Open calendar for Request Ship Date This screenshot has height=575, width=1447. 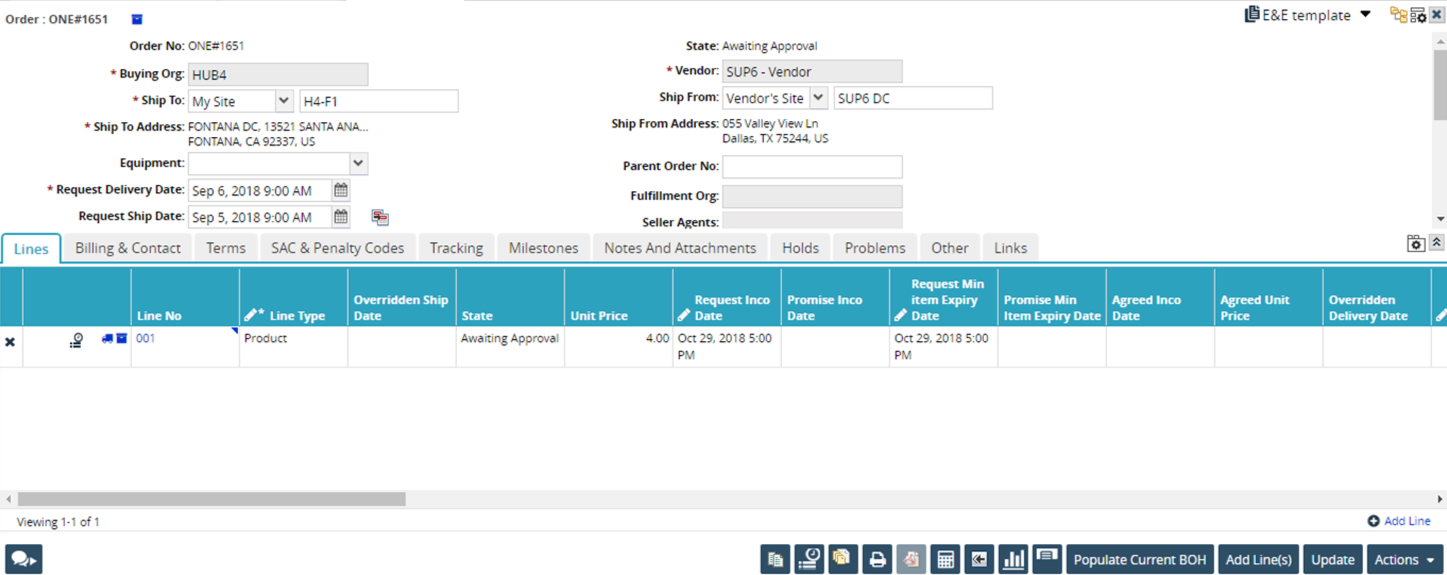341,217
